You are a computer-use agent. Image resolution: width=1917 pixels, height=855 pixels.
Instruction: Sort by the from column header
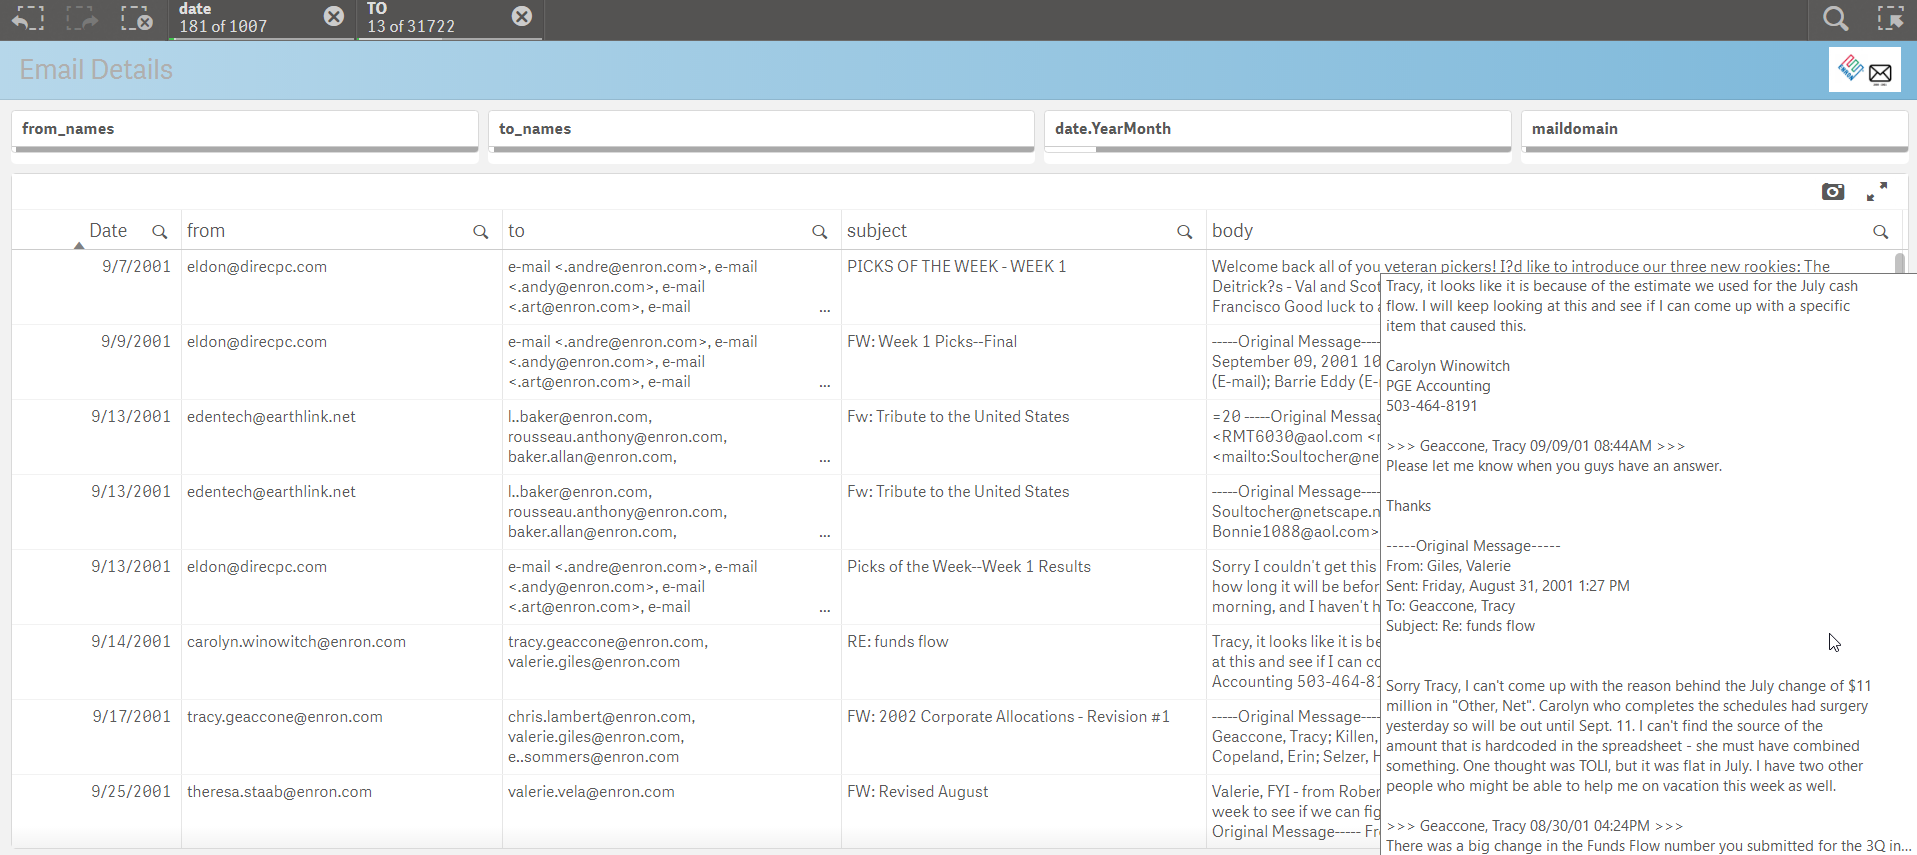[x=205, y=231]
